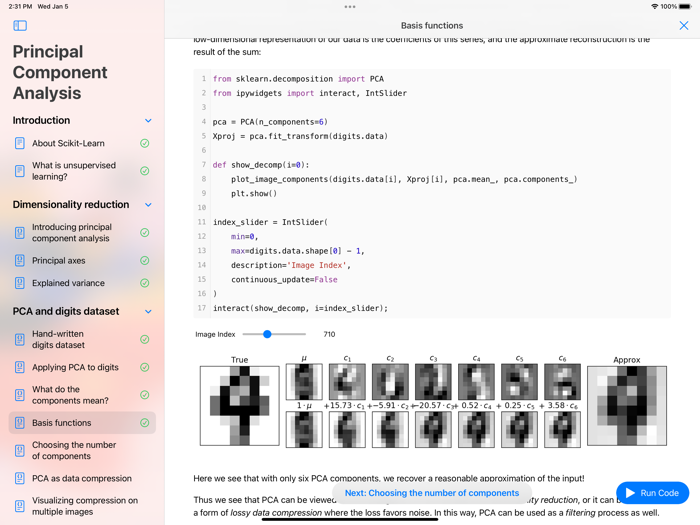Viewport: 700px width, 525px height.
Task: Click the mean μ component image
Action: click(304, 382)
